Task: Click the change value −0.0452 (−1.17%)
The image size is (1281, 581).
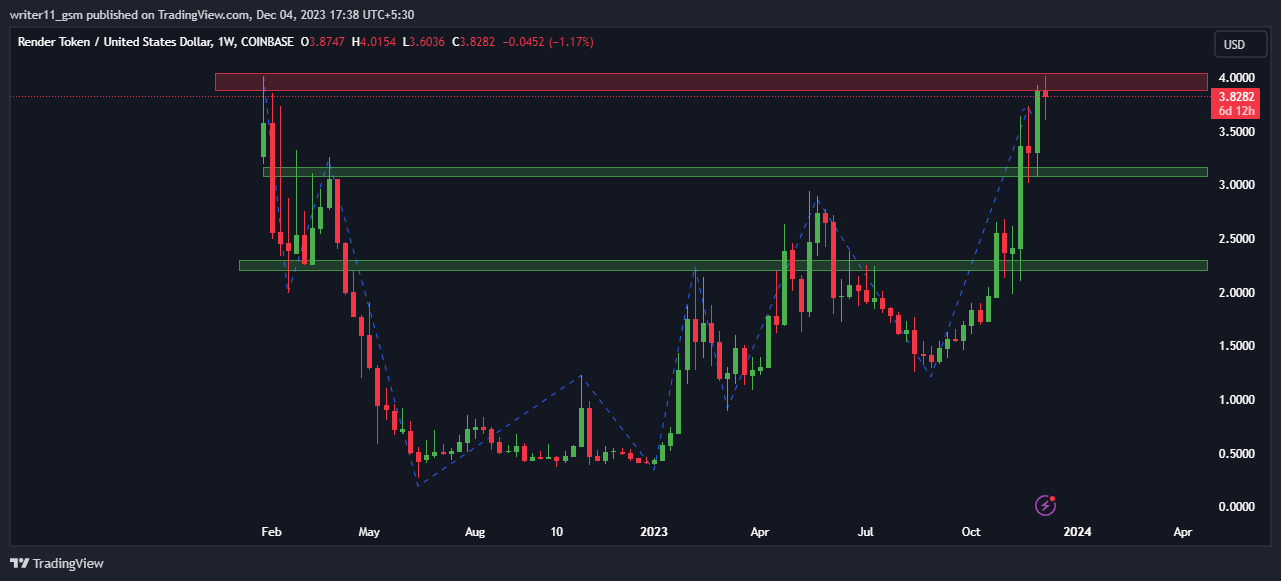Action: pyautogui.click(x=548, y=42)
